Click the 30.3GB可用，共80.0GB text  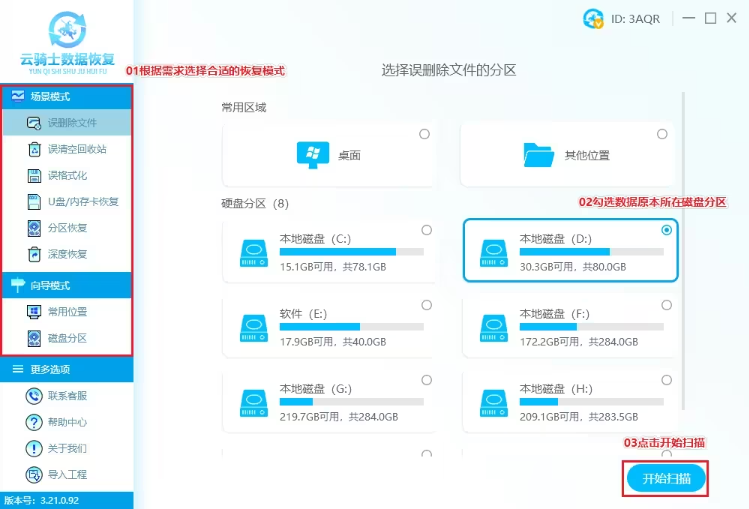[x=573, y=267]
